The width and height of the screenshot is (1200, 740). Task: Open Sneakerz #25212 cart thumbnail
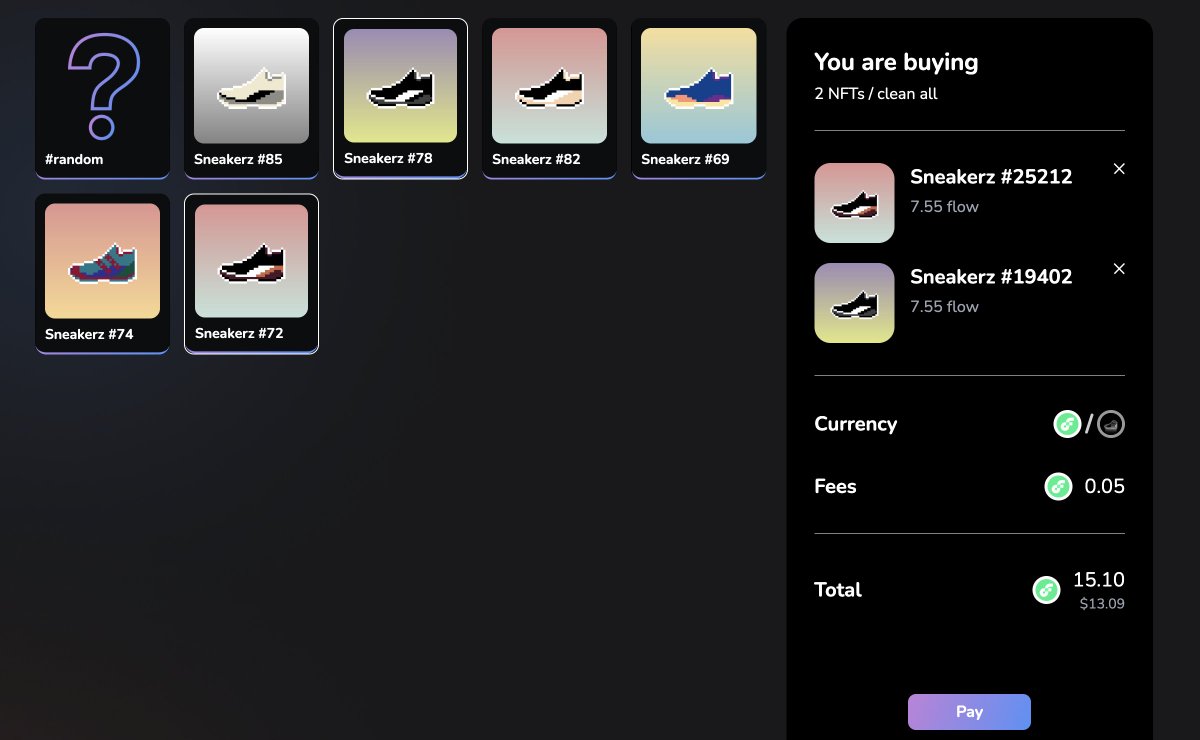tap(854, 203)
